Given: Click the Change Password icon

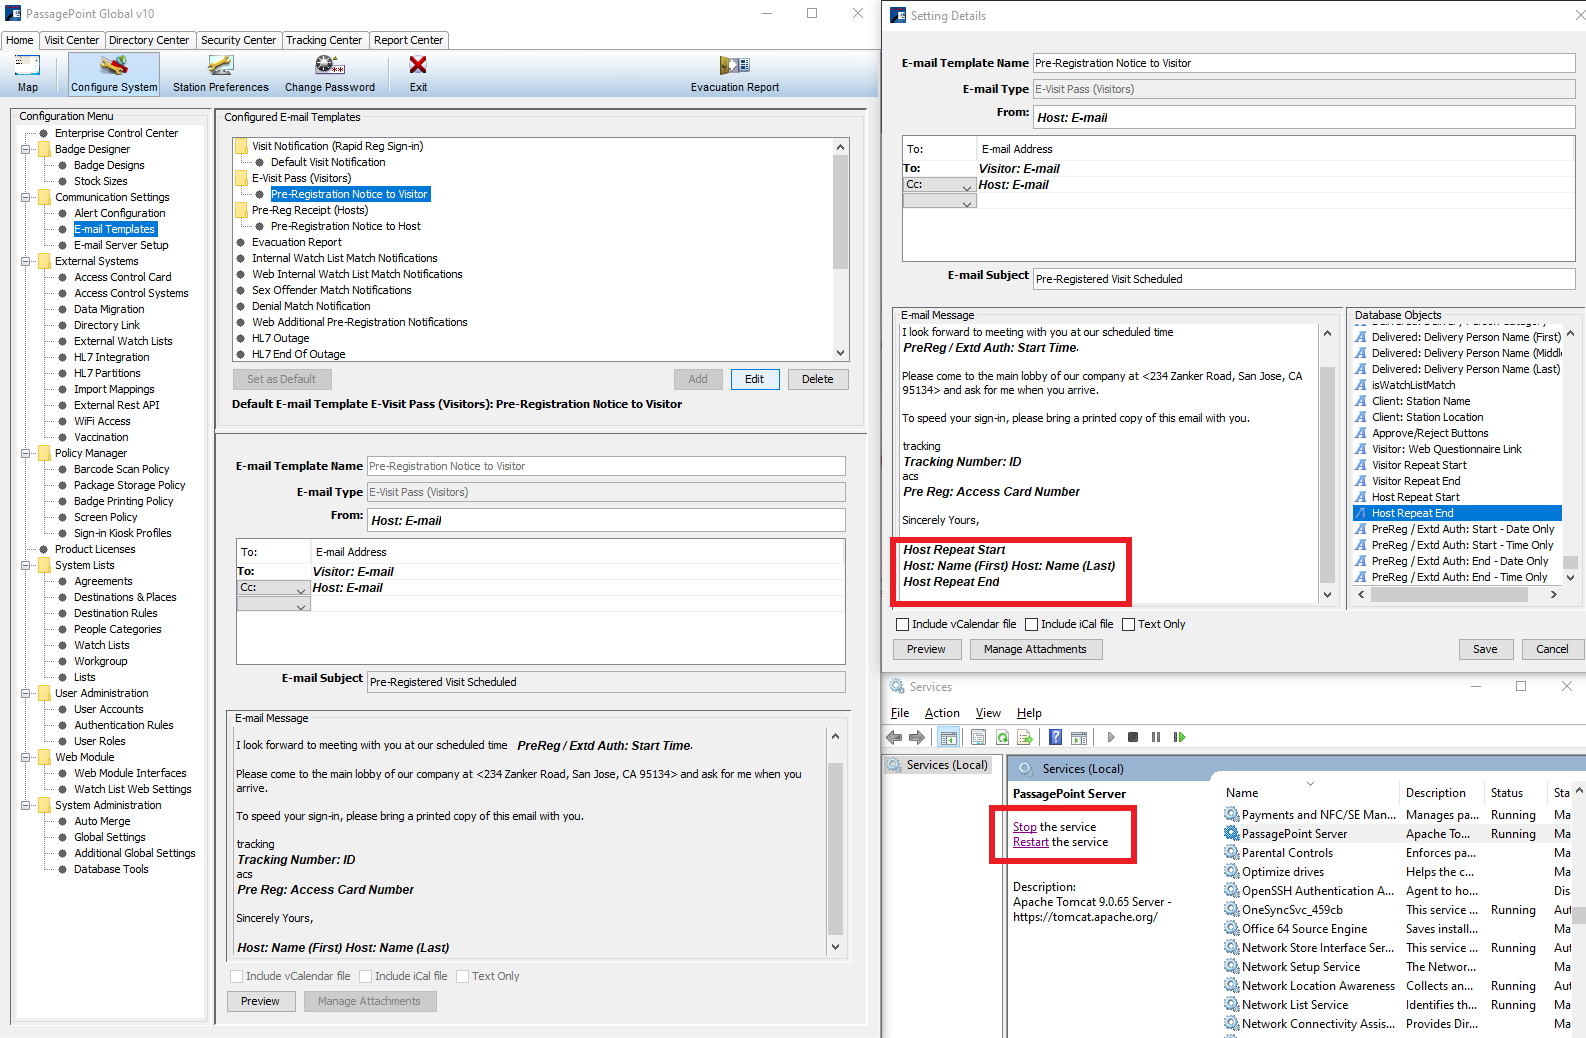Looking at the screenshot, I should (330, 65).
